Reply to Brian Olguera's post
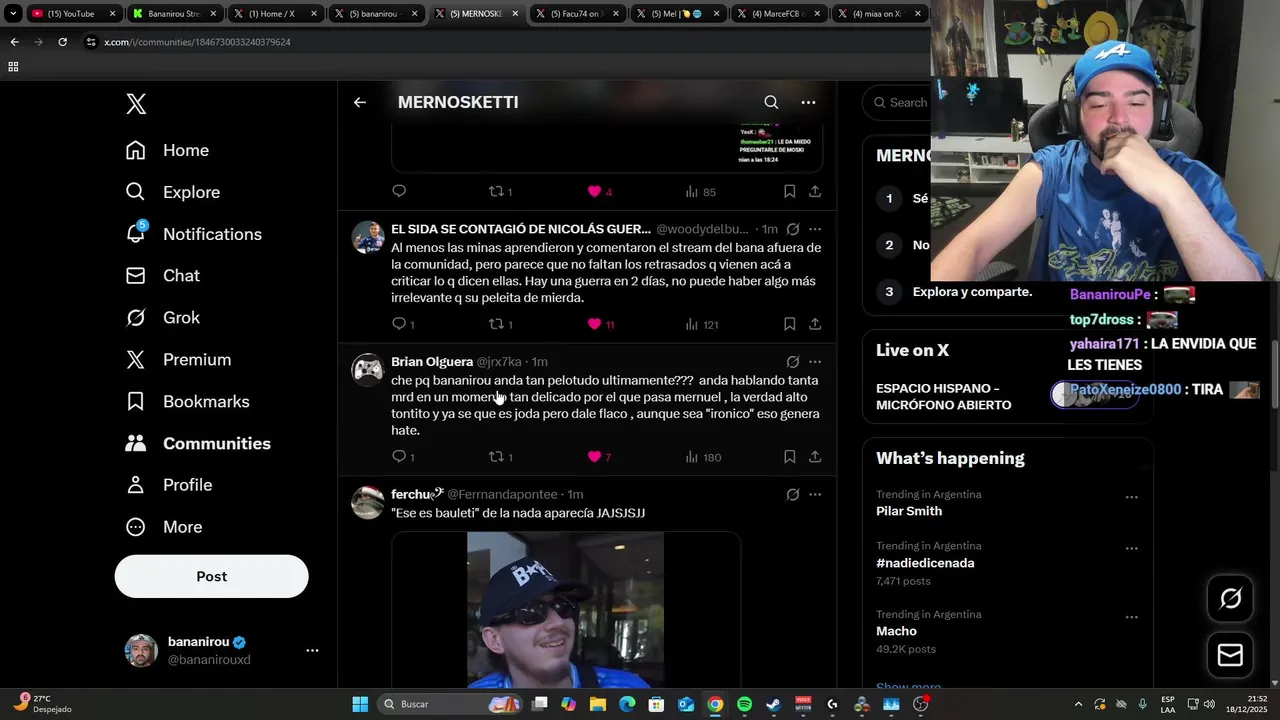 [x=403, y=457]
